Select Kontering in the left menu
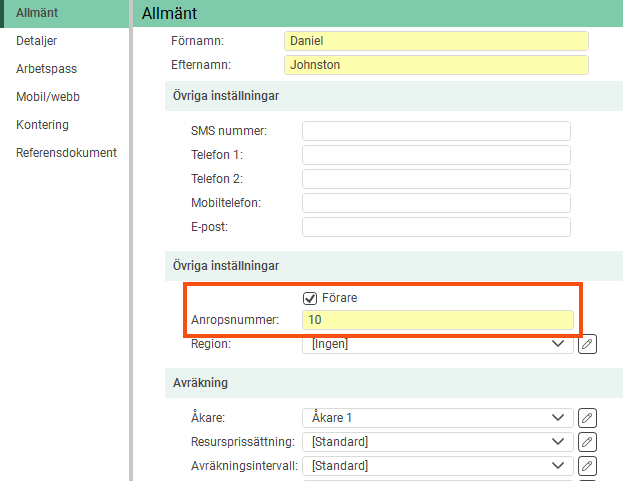The height and width of the screenshot is (481, 623). [x=42, y=125]
